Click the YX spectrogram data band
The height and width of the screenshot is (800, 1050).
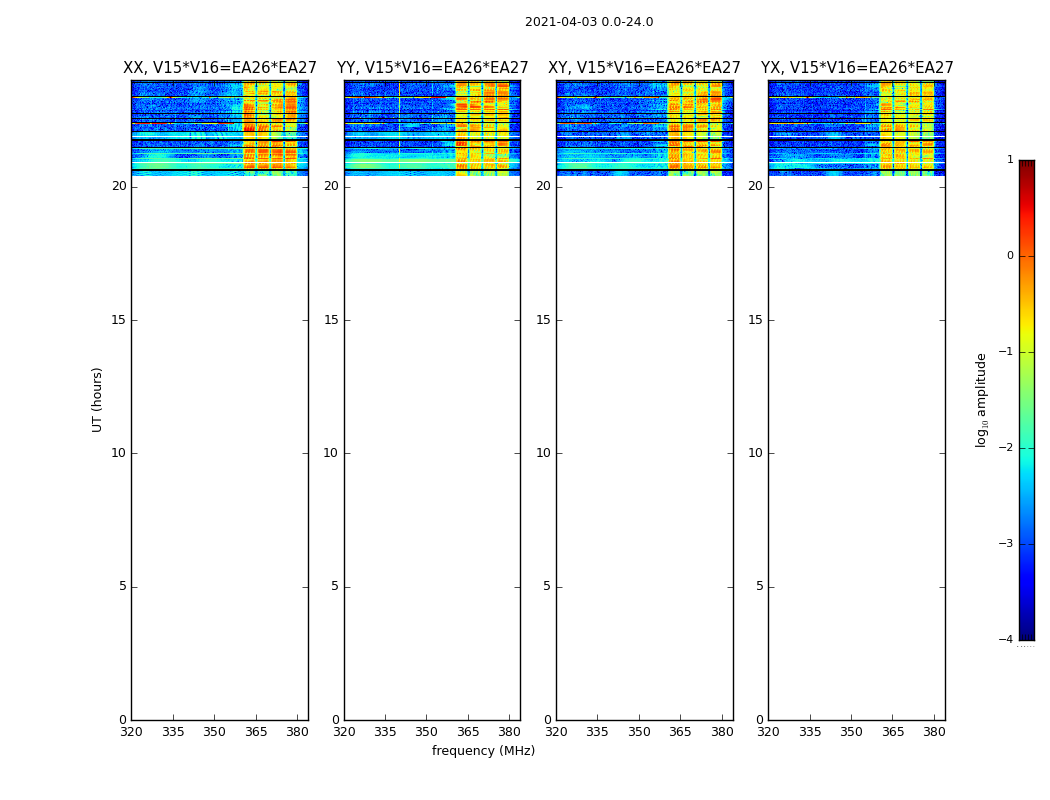pyautogui.click(x=856, y=128)
